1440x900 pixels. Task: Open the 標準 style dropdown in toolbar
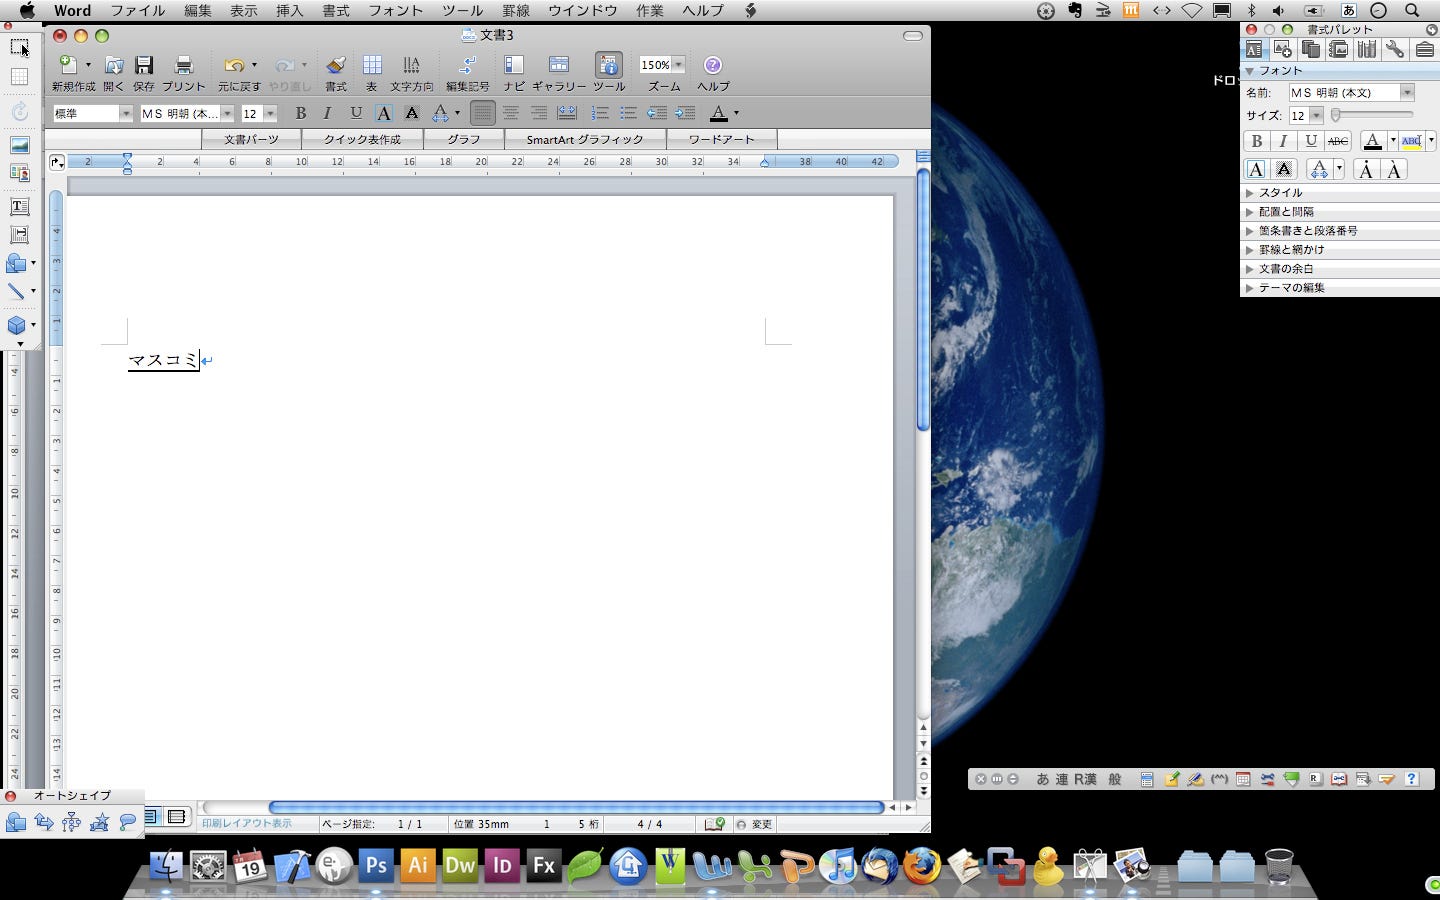pyautogui.click(x=126, y=114)
